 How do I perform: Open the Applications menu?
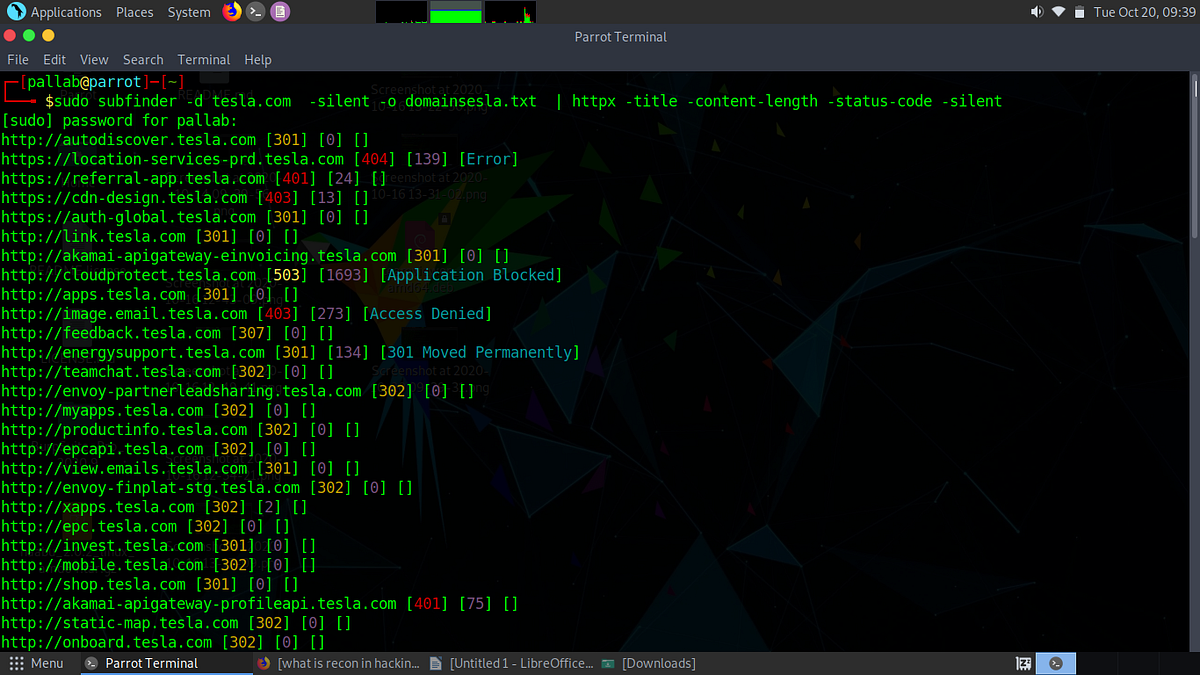(x=63, y=12)
